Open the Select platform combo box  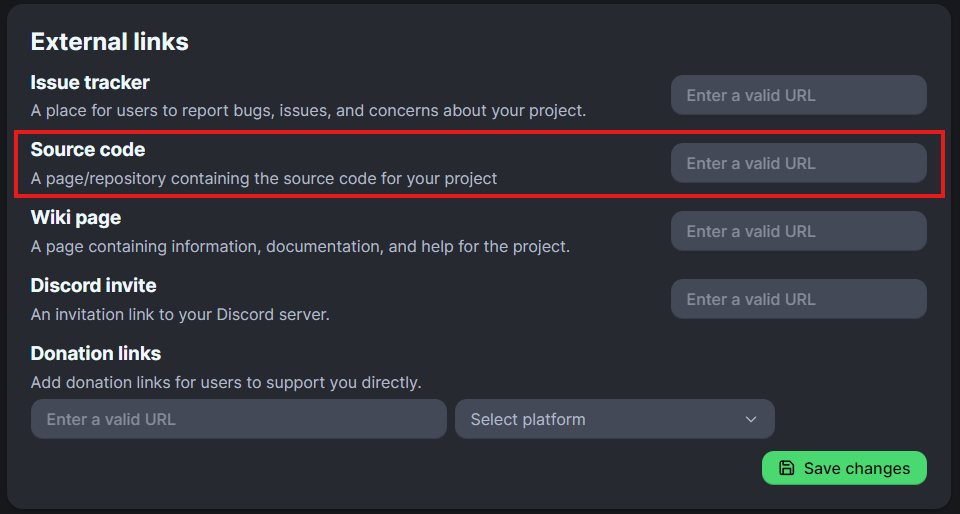click(x=614, y=419)
